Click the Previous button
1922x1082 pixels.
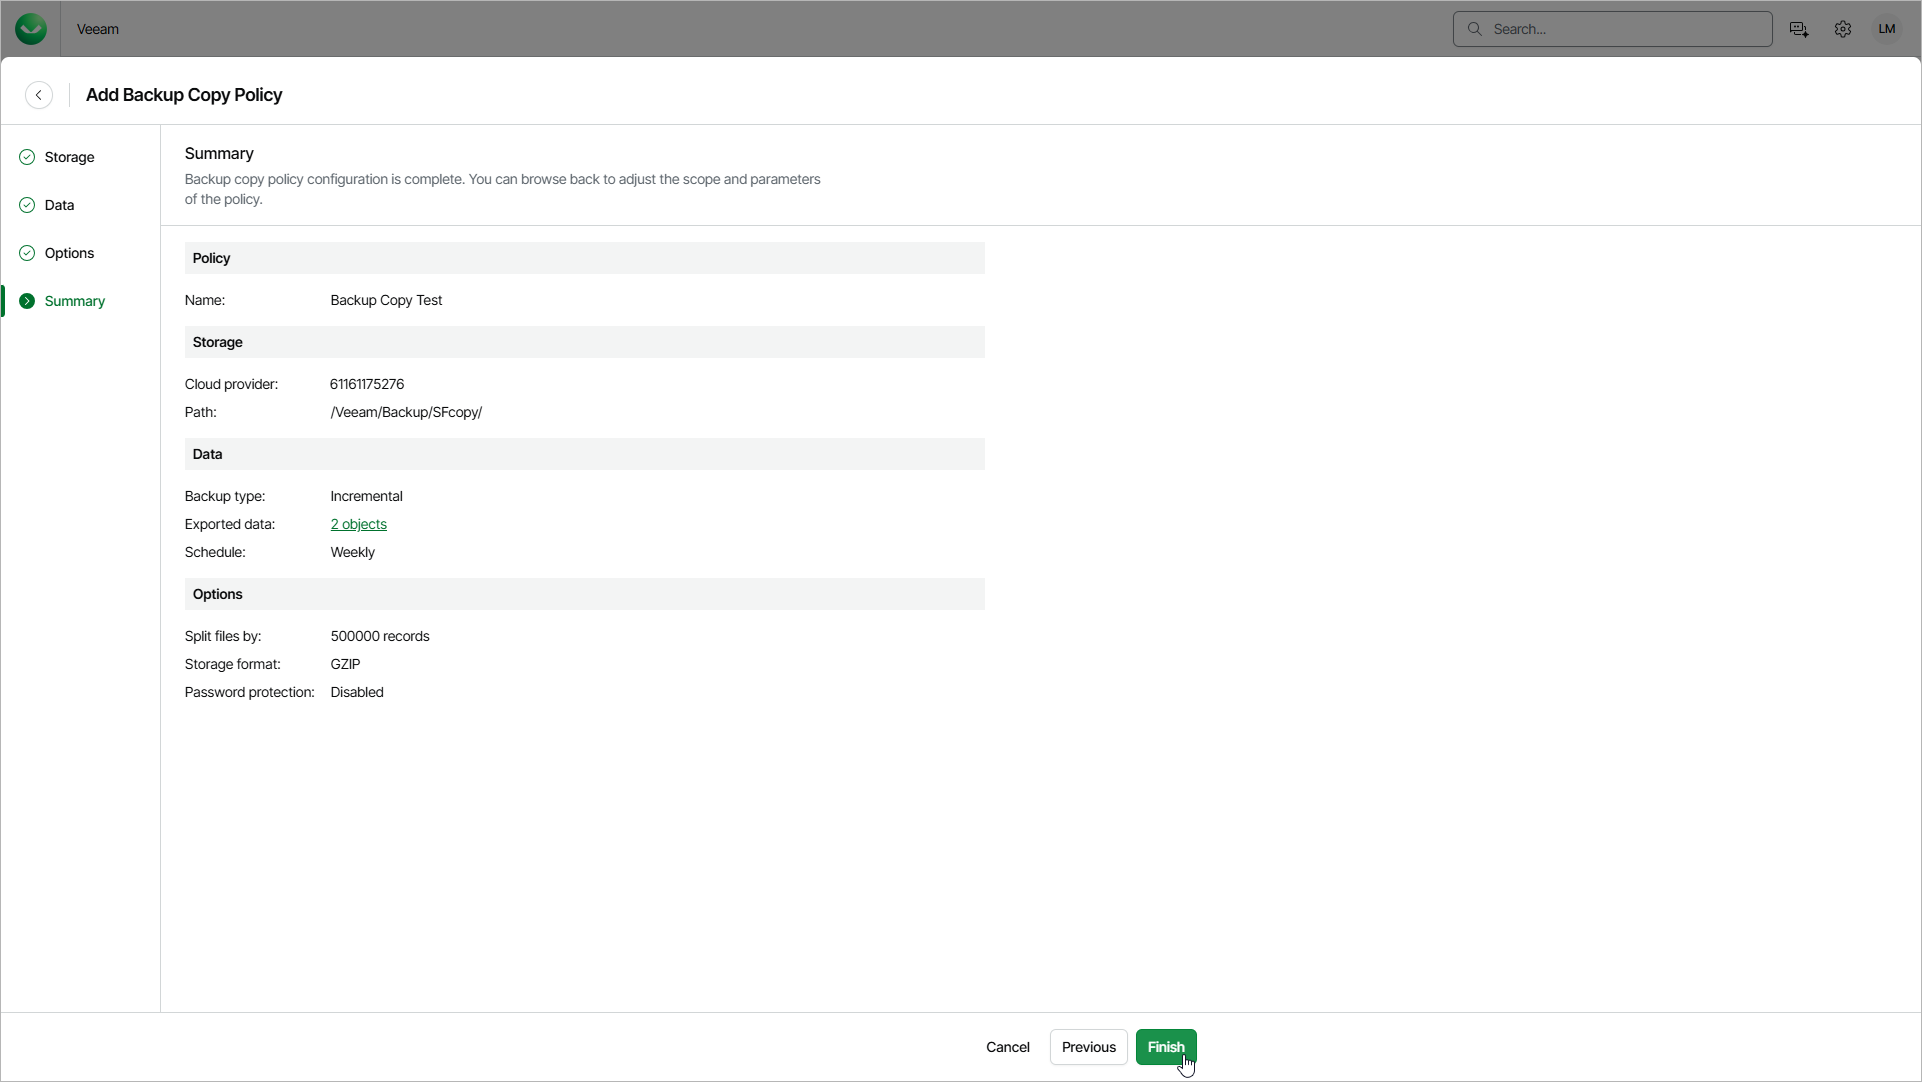tap(1089, 1047)
